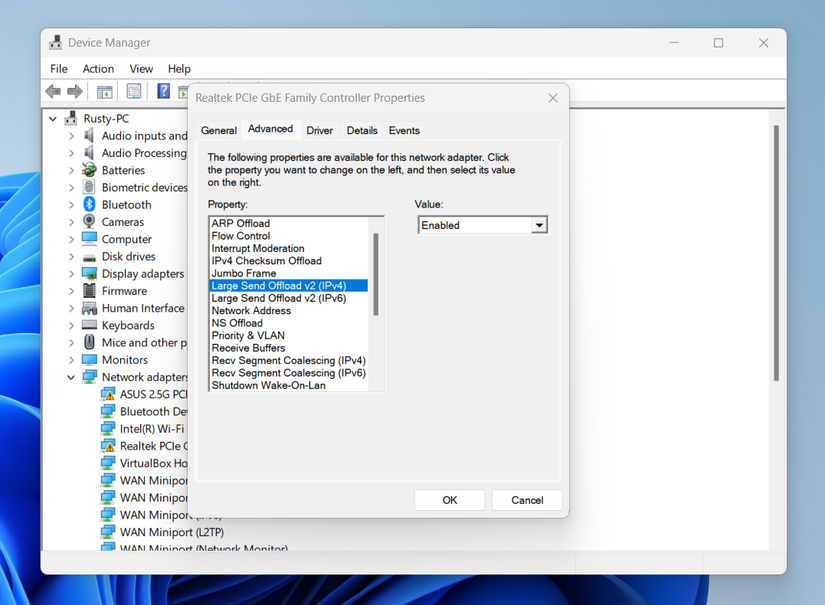The image size is (825, 605).
Task: Click the Device Manager title bar icon
Action: (x=55, y=43)
